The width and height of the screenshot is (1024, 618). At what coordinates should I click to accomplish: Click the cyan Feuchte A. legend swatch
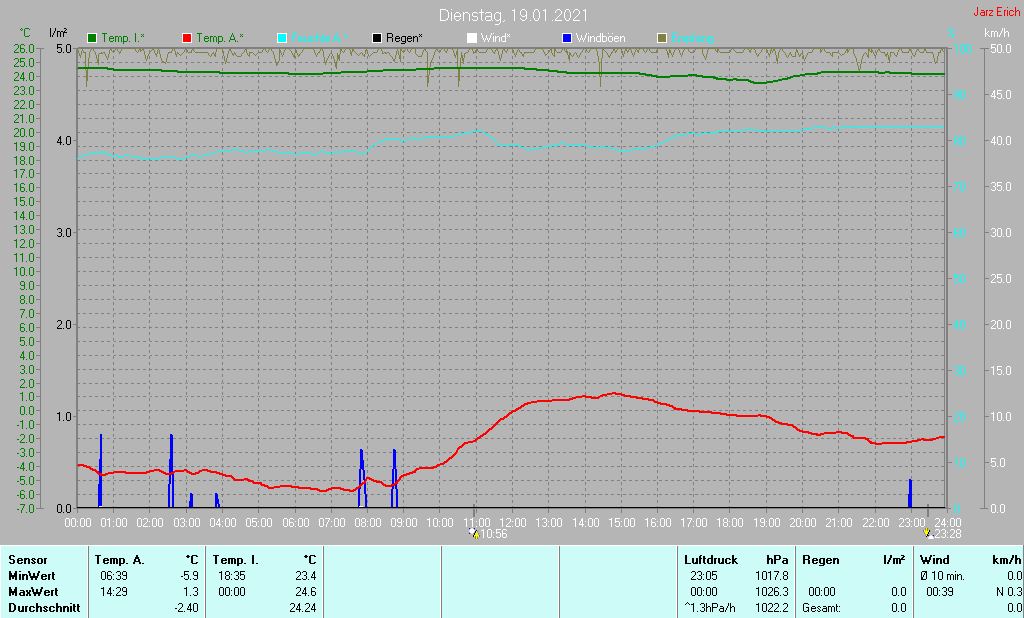[282, 39]
